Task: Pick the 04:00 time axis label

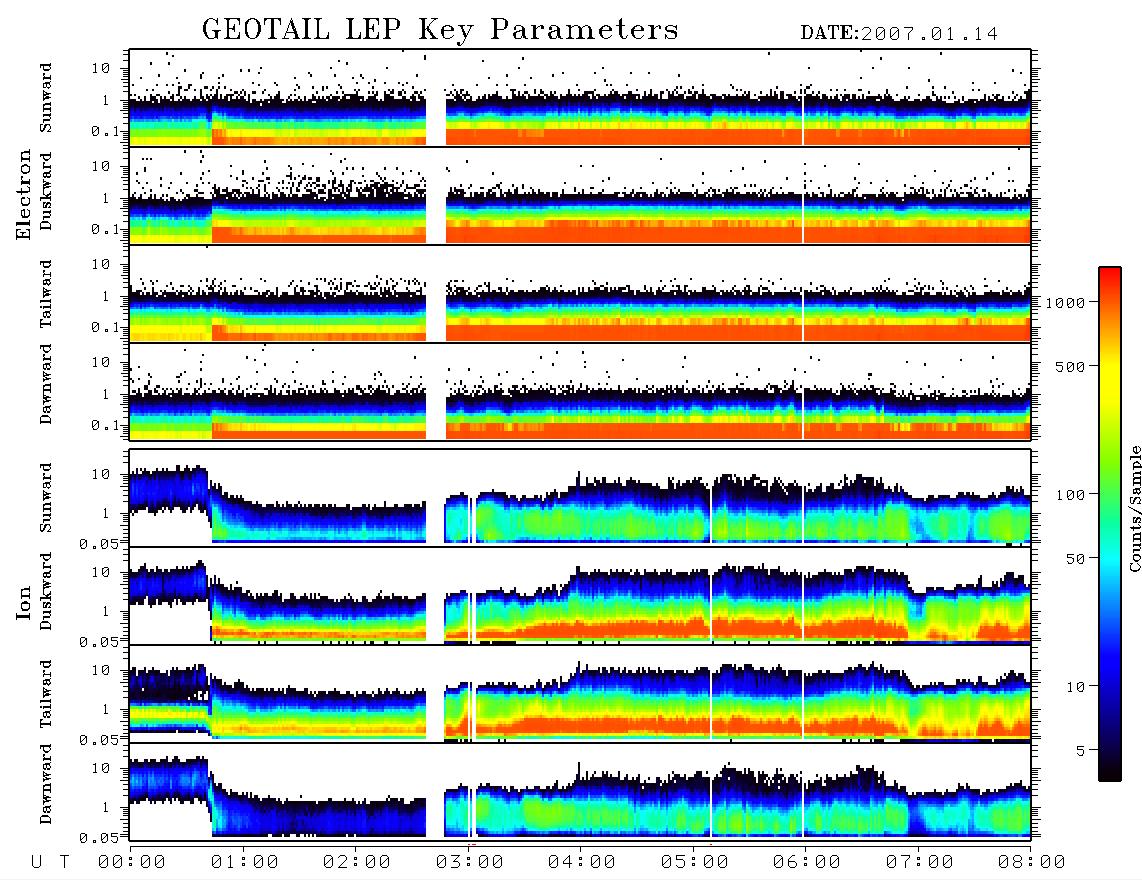Action: (581, 862)
